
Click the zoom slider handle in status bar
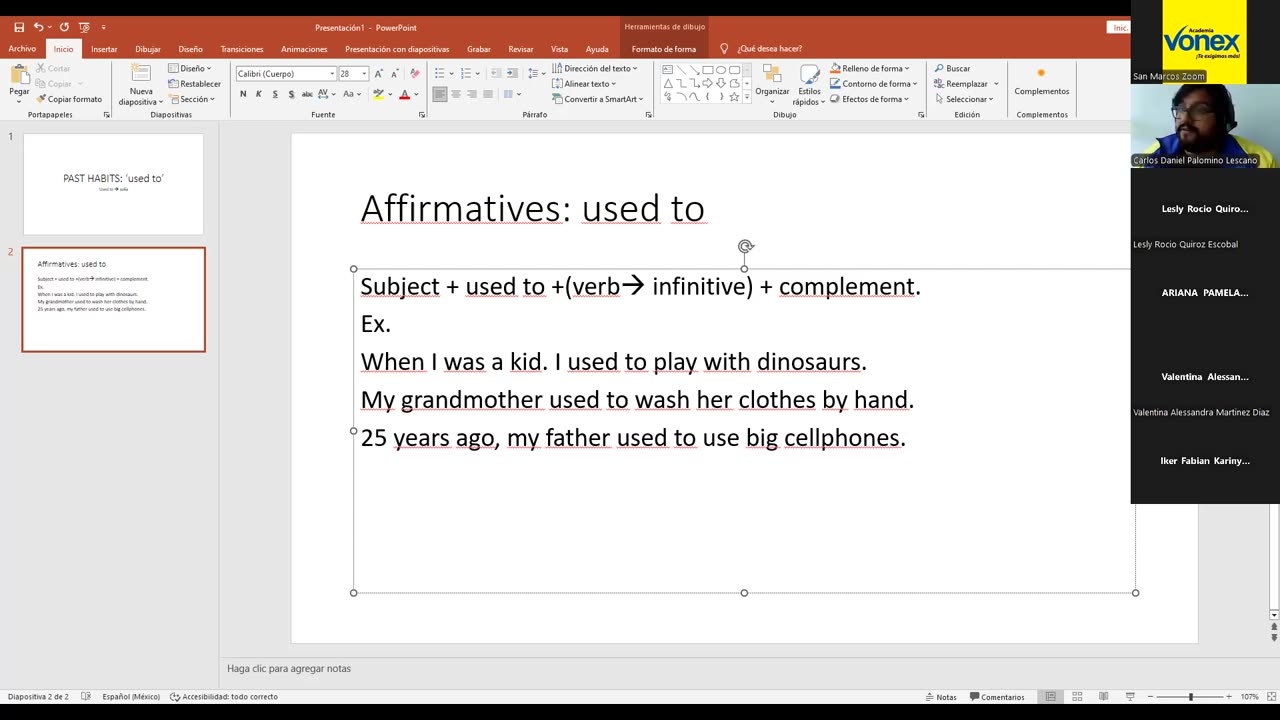[x=1190, y=696]
